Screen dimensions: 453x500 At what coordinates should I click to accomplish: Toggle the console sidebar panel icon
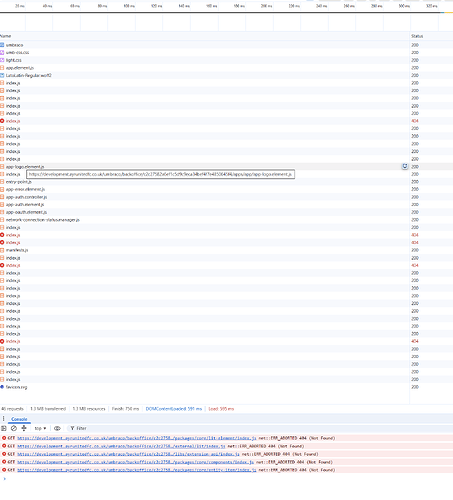4,428
